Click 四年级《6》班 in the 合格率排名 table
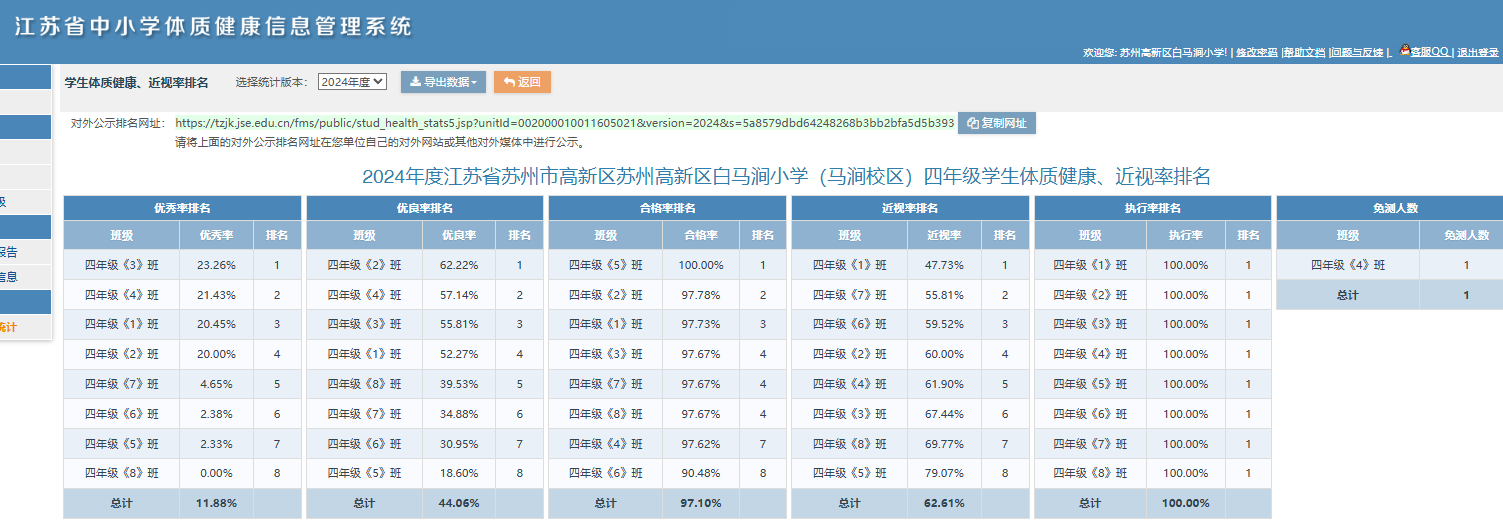 606,473
